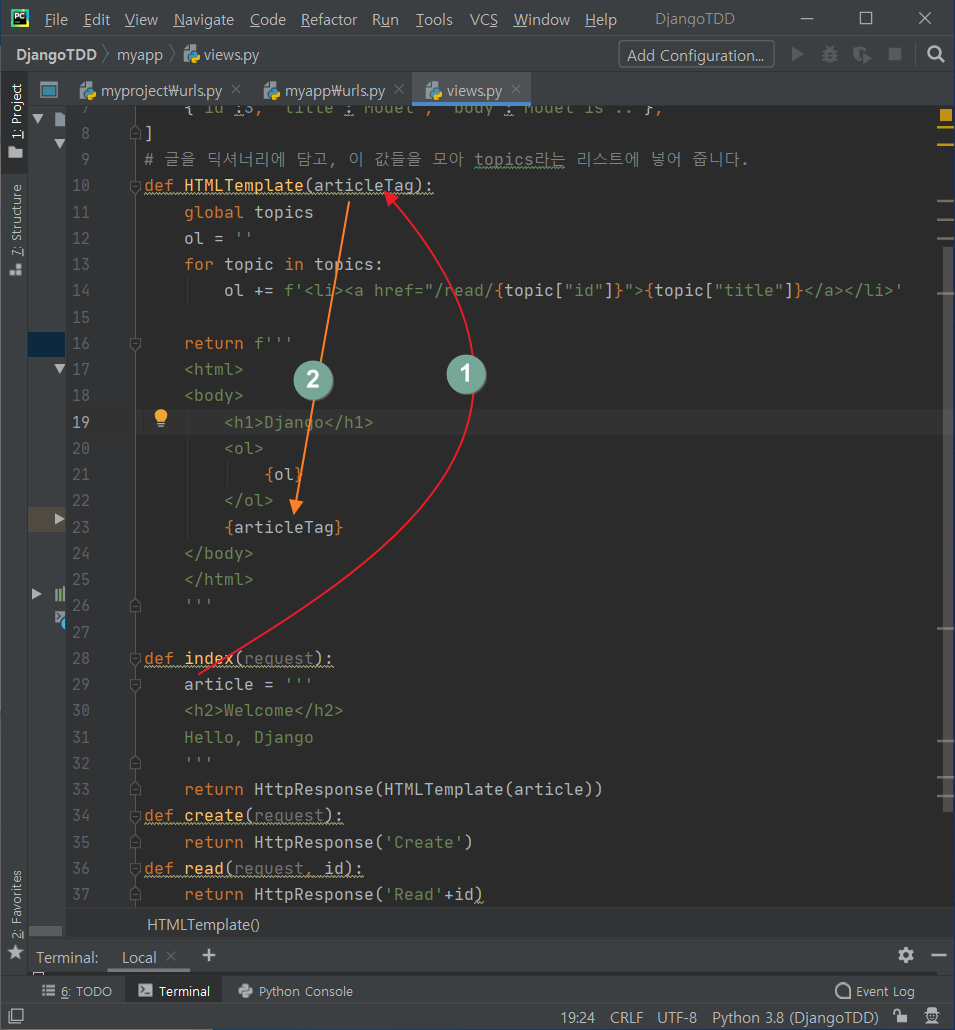Open the Event Log
This screenshot has height=1030, width=955.
tap(874, 991)
